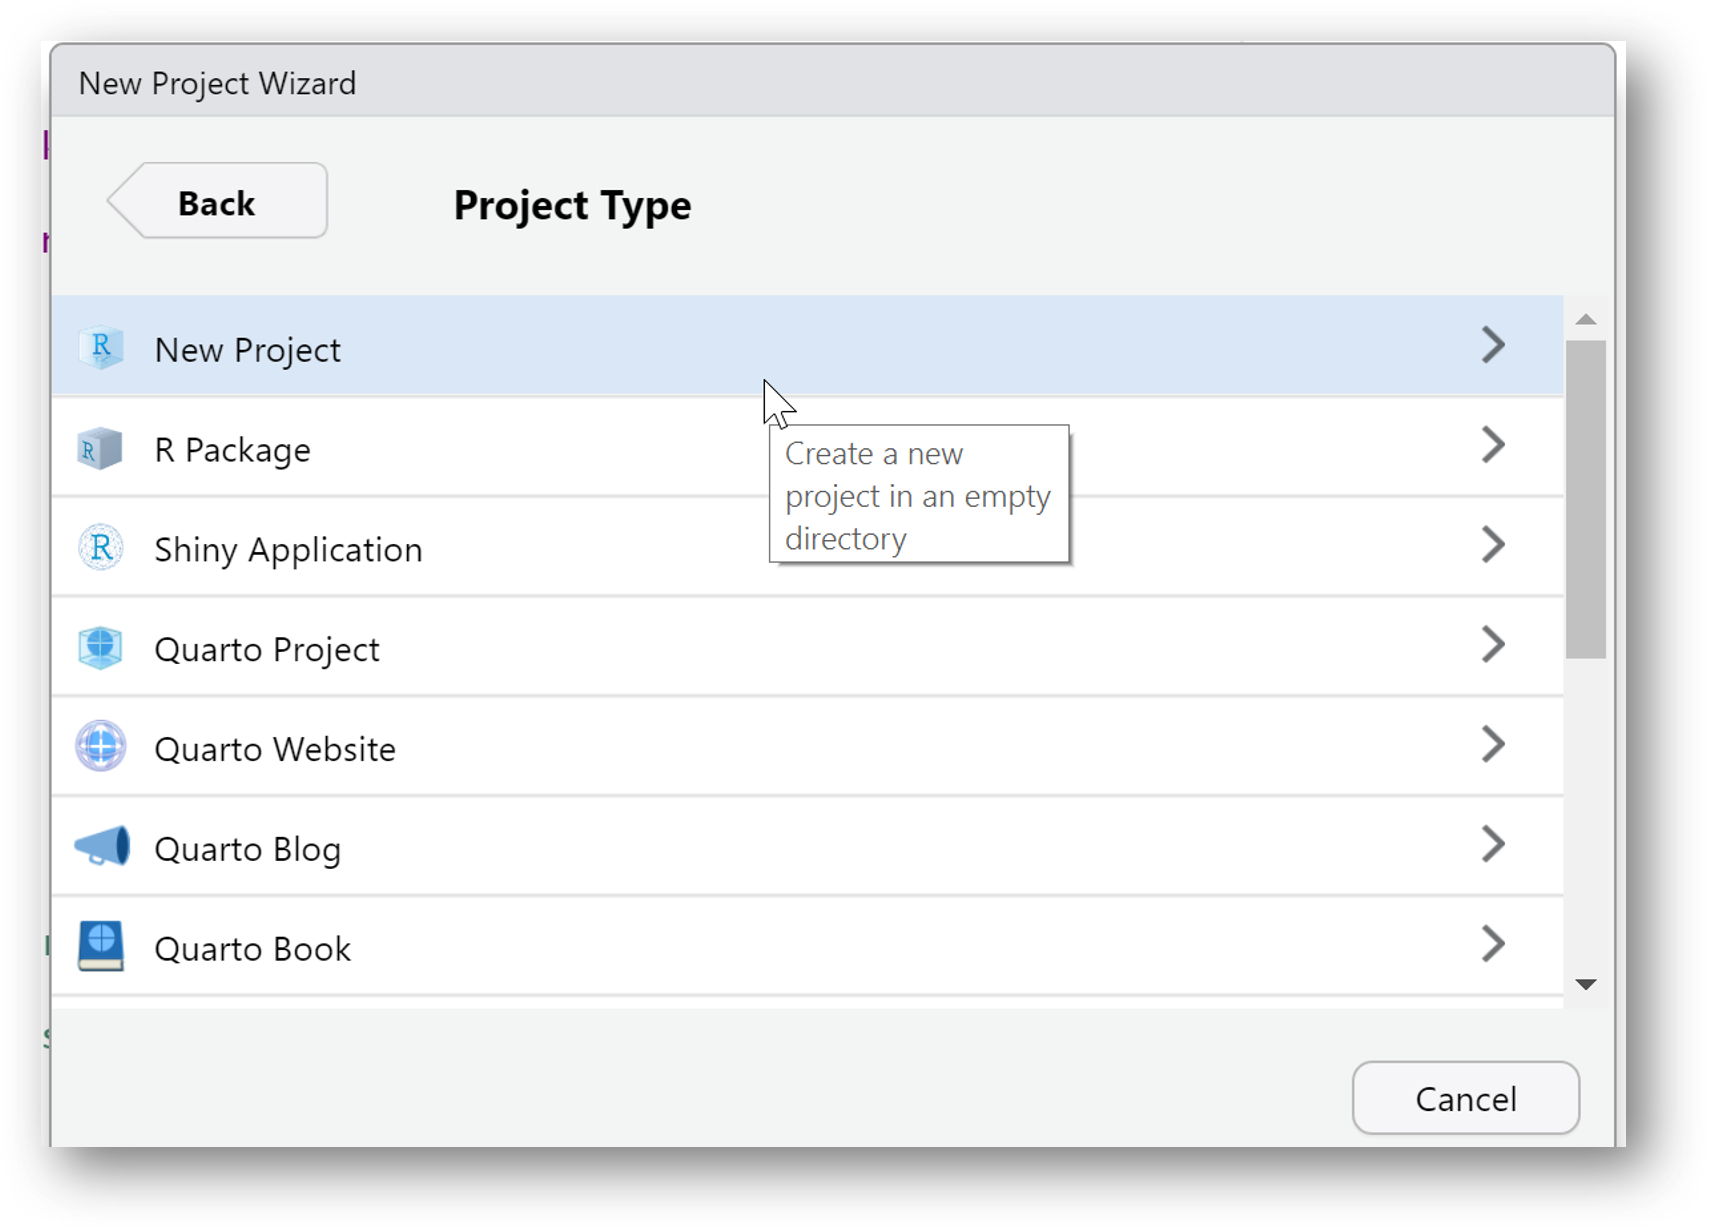The image size is (1709, 1230).
Task: Open the Quarto Project chevron arrow
Action: coord(1492,645)
